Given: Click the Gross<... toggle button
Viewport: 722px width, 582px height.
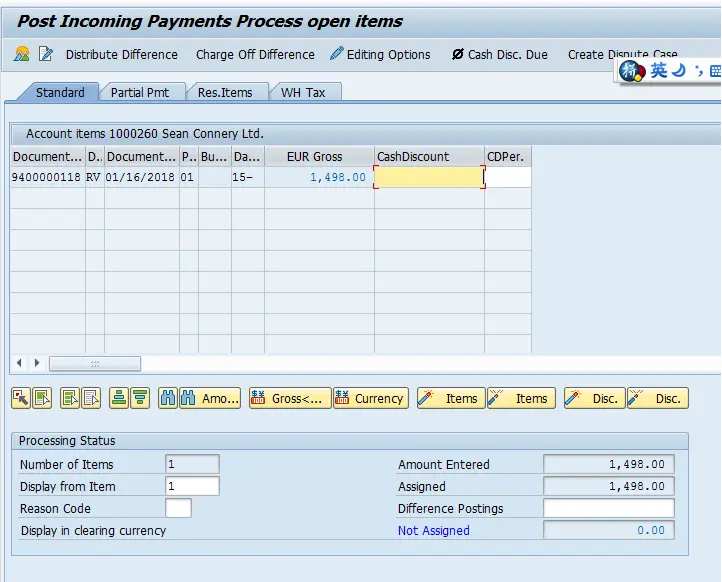Looking at the screenshot, I should [290, 398].
